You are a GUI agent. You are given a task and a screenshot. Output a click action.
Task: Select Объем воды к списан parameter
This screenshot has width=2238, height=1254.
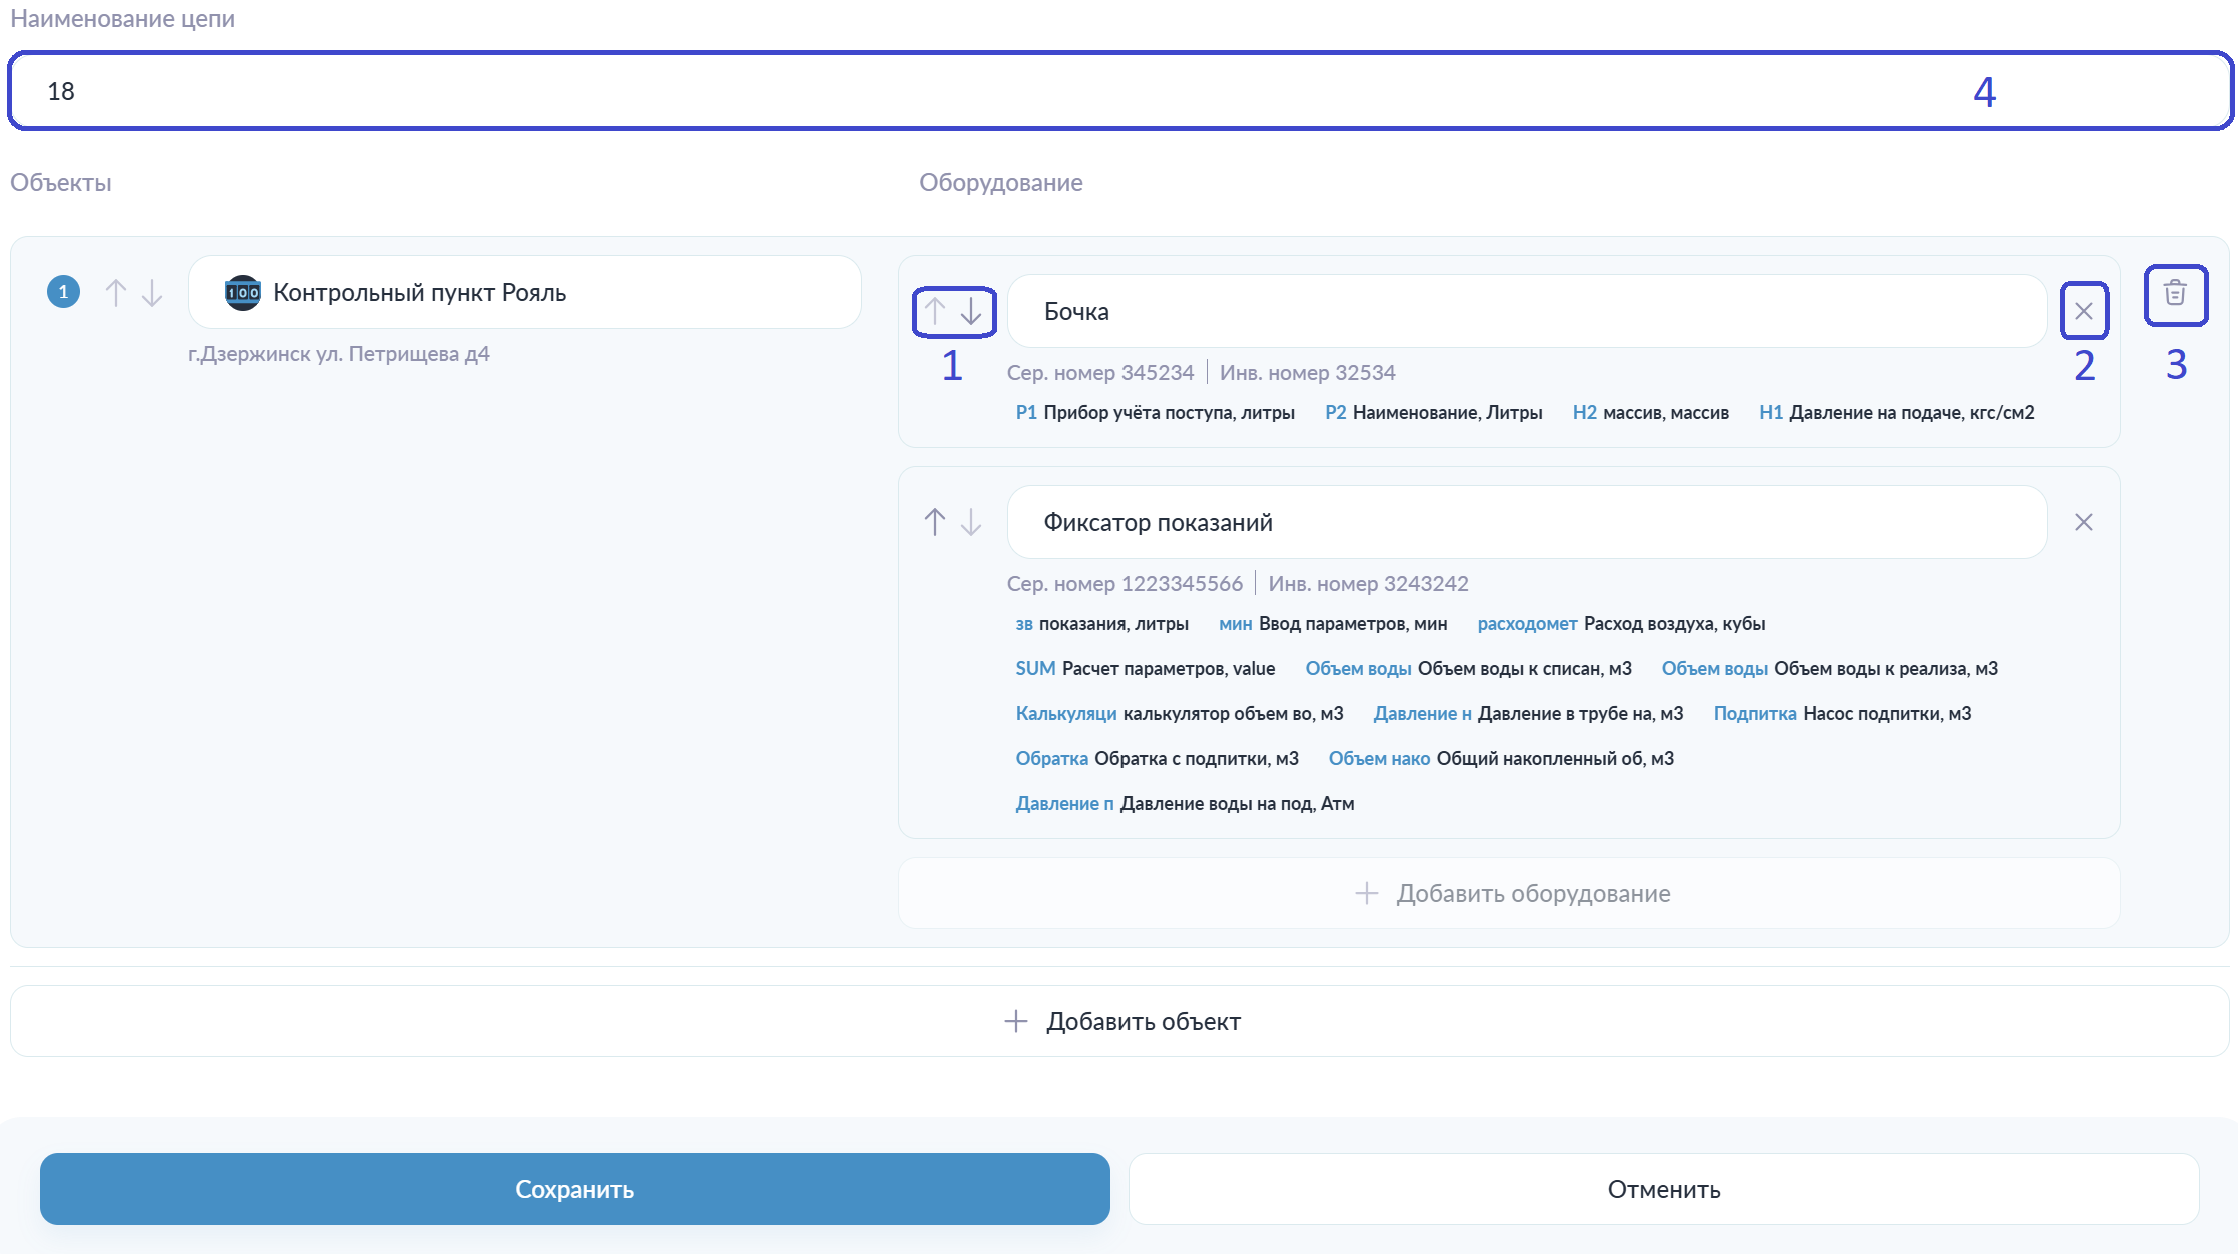pyautogui.click(x=1468, y=669)
